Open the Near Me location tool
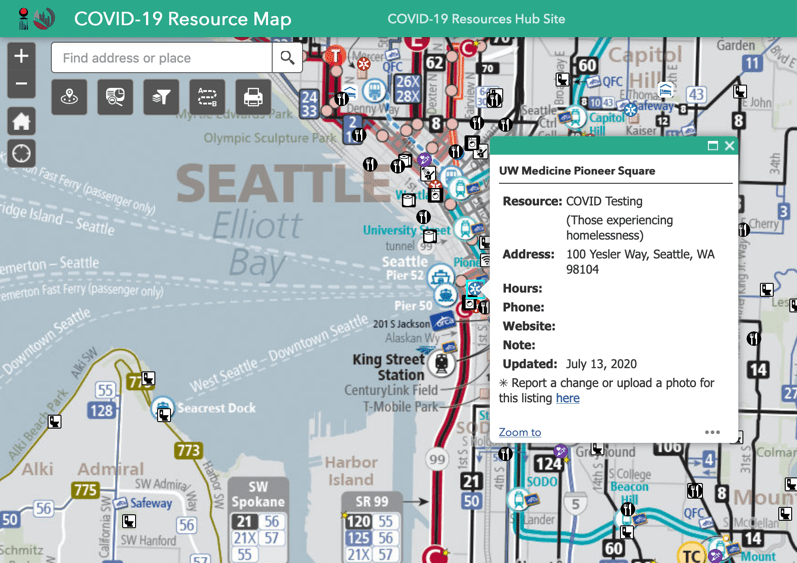Viewport: 797px width, 563px height. (69, 97)
